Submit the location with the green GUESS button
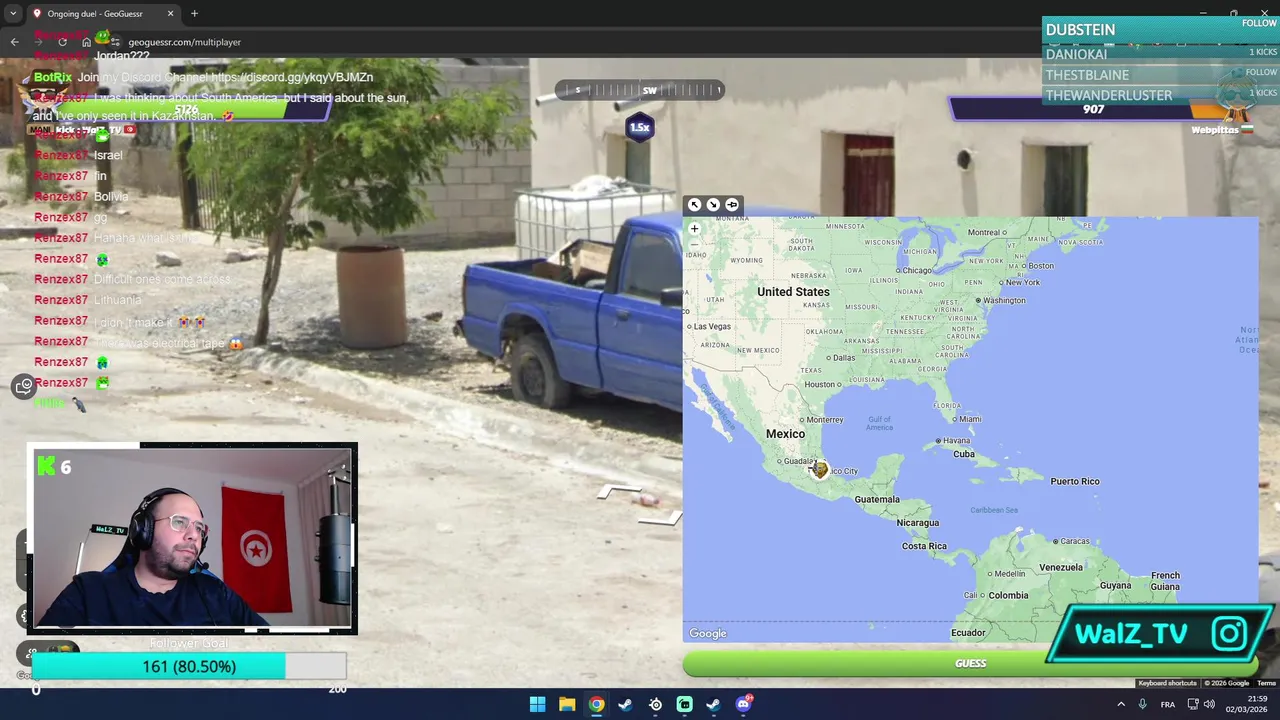This screenshot has width=1280, height=720. point(970,663)
